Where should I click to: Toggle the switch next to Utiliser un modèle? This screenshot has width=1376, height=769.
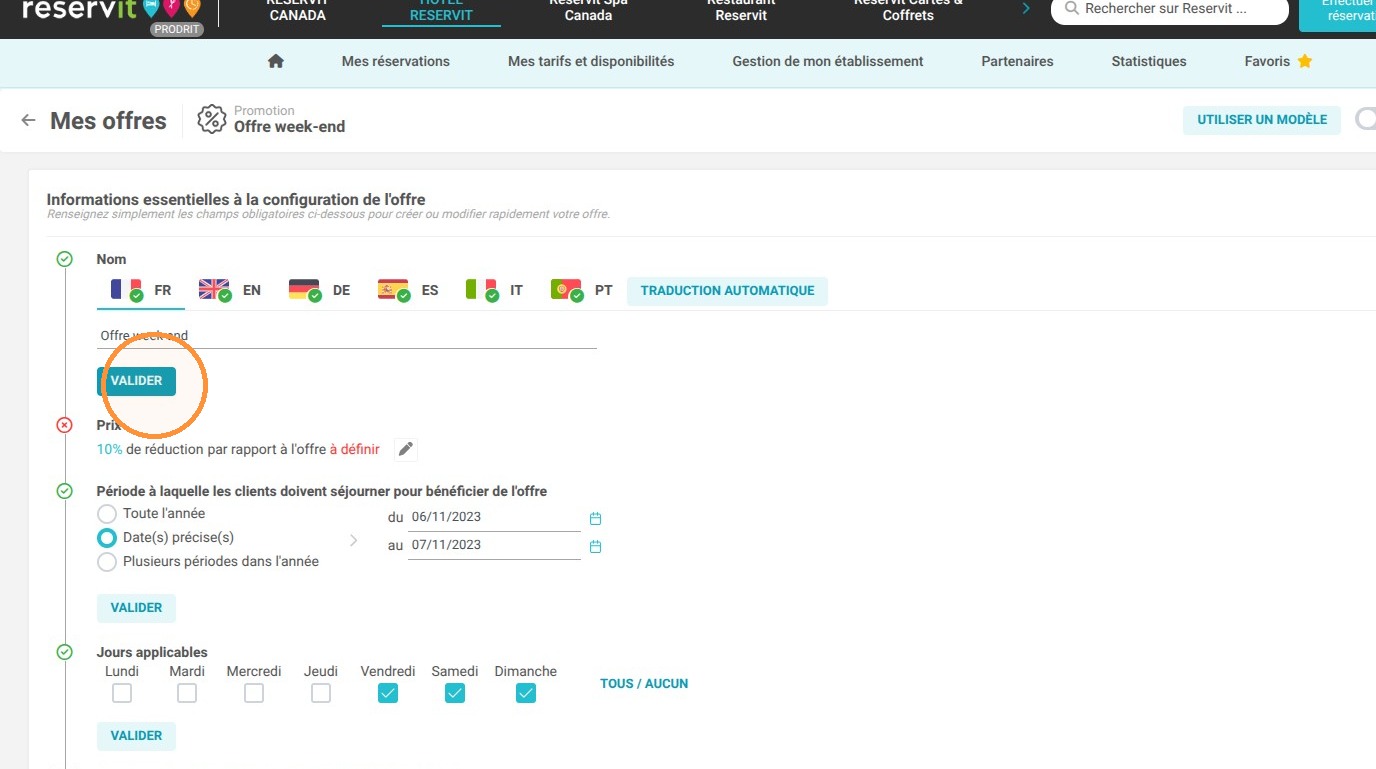point(1366,119)
